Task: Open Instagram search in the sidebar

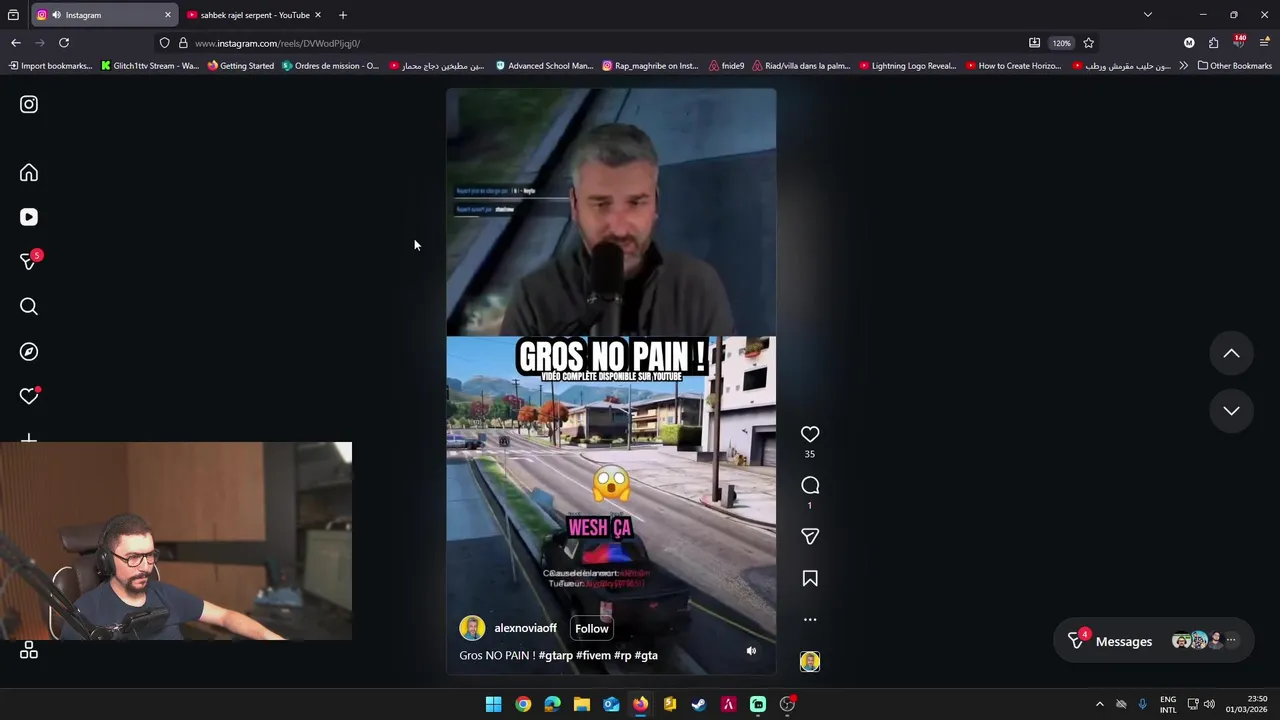Action: point(29,307)
